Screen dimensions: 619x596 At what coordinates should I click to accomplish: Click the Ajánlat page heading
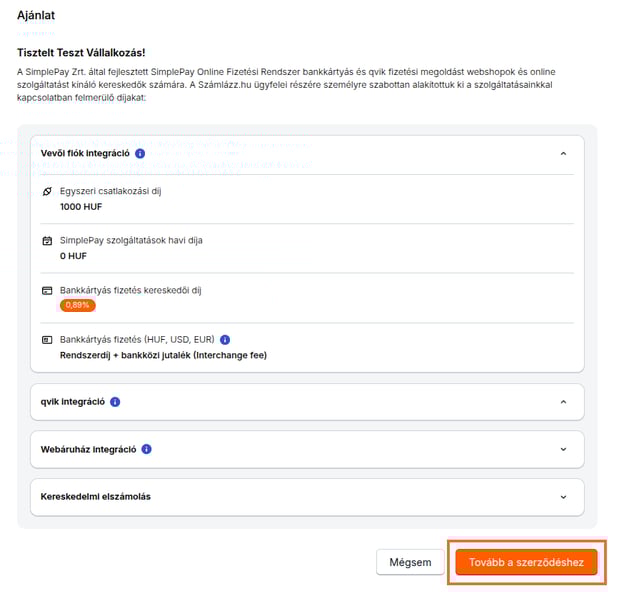tap(35, 14)
